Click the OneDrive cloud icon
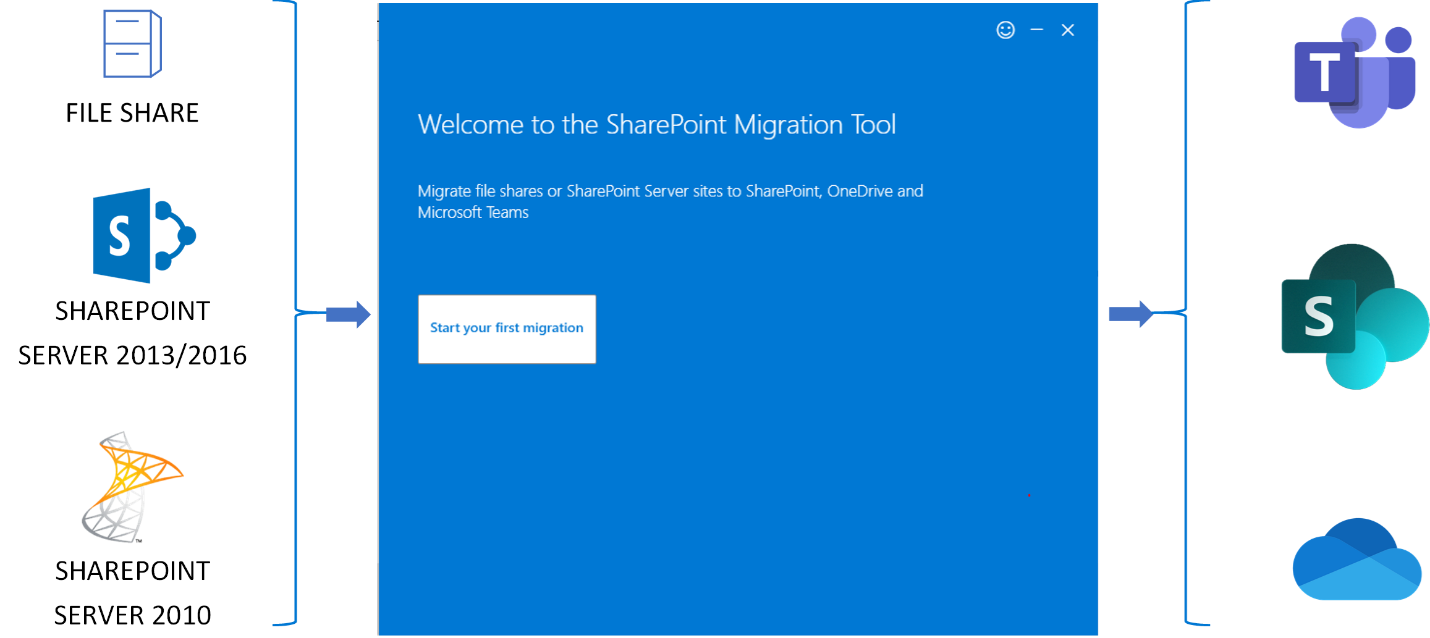 (1357, 560)
